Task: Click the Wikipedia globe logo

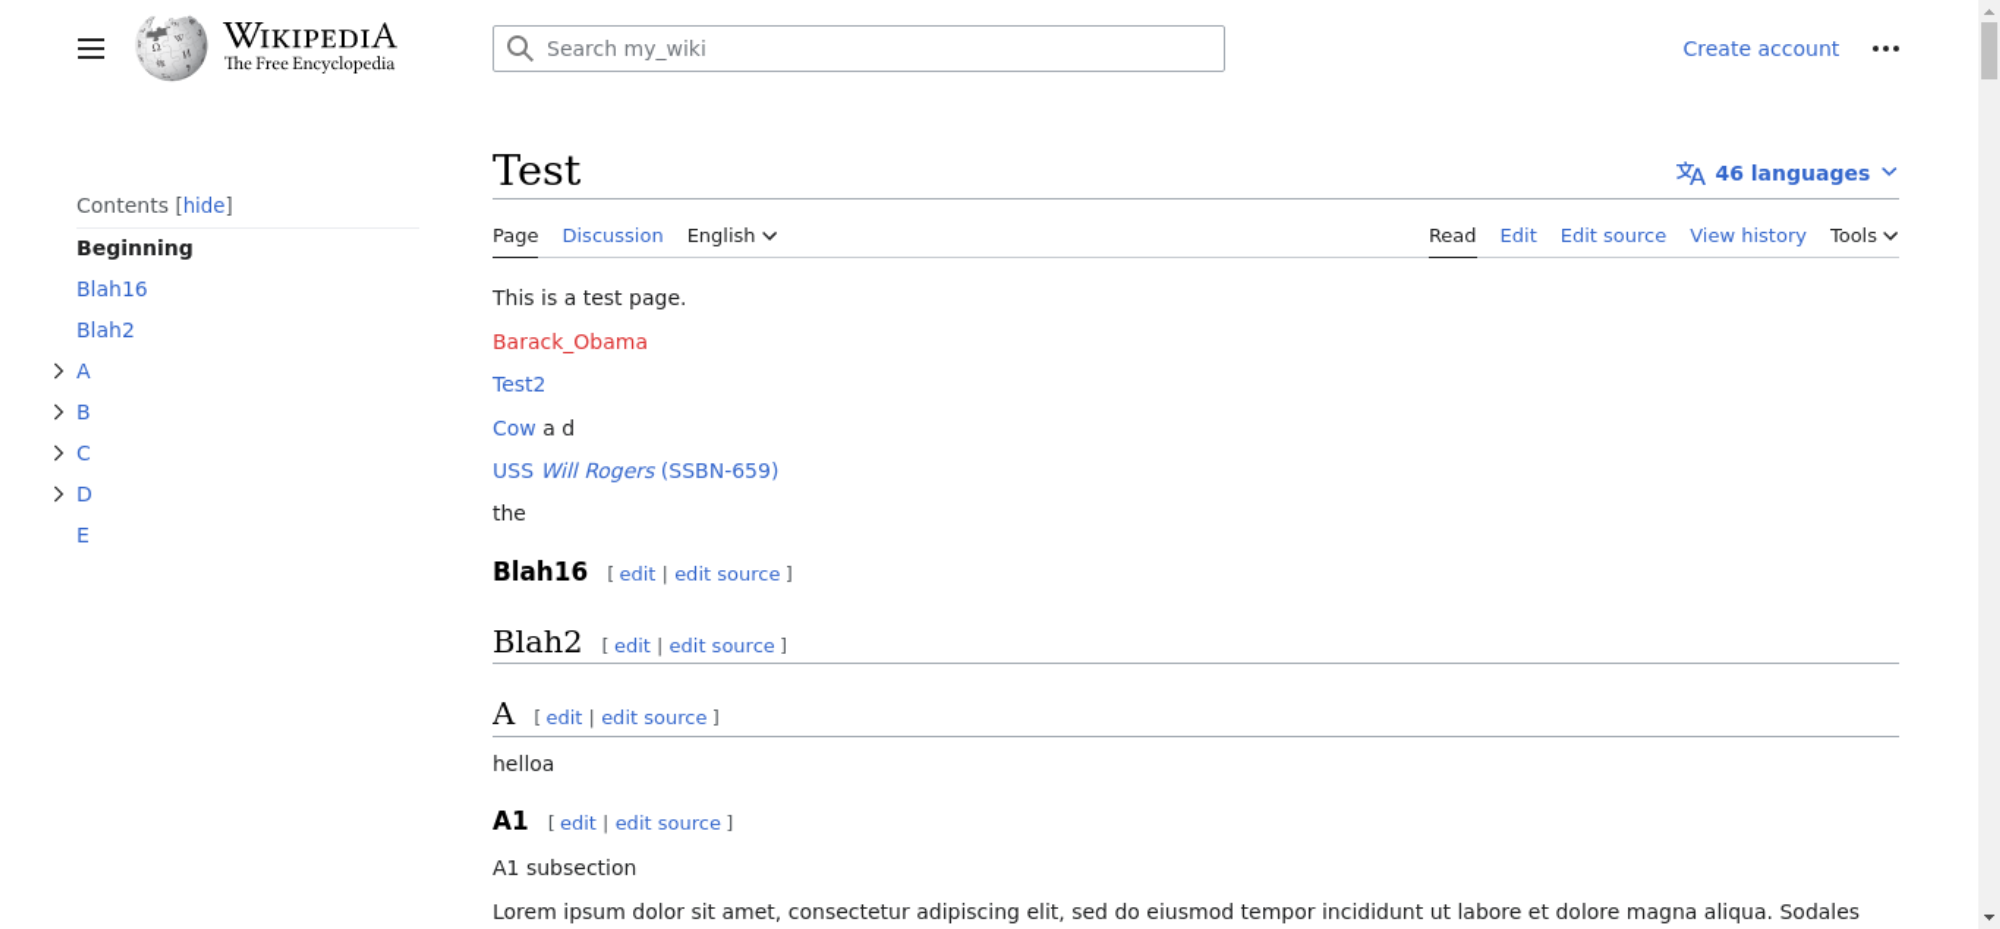Action: click(171, 48)
